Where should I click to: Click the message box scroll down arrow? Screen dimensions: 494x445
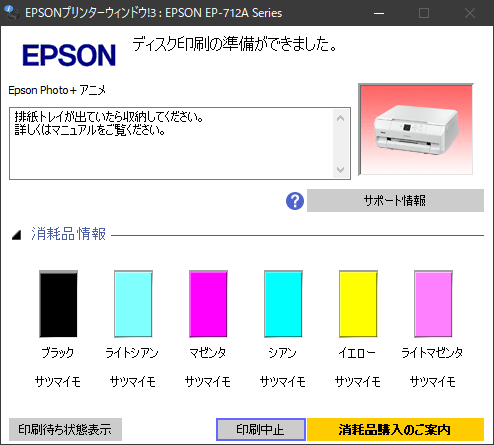pyautogui.click(x=340, y=169)
